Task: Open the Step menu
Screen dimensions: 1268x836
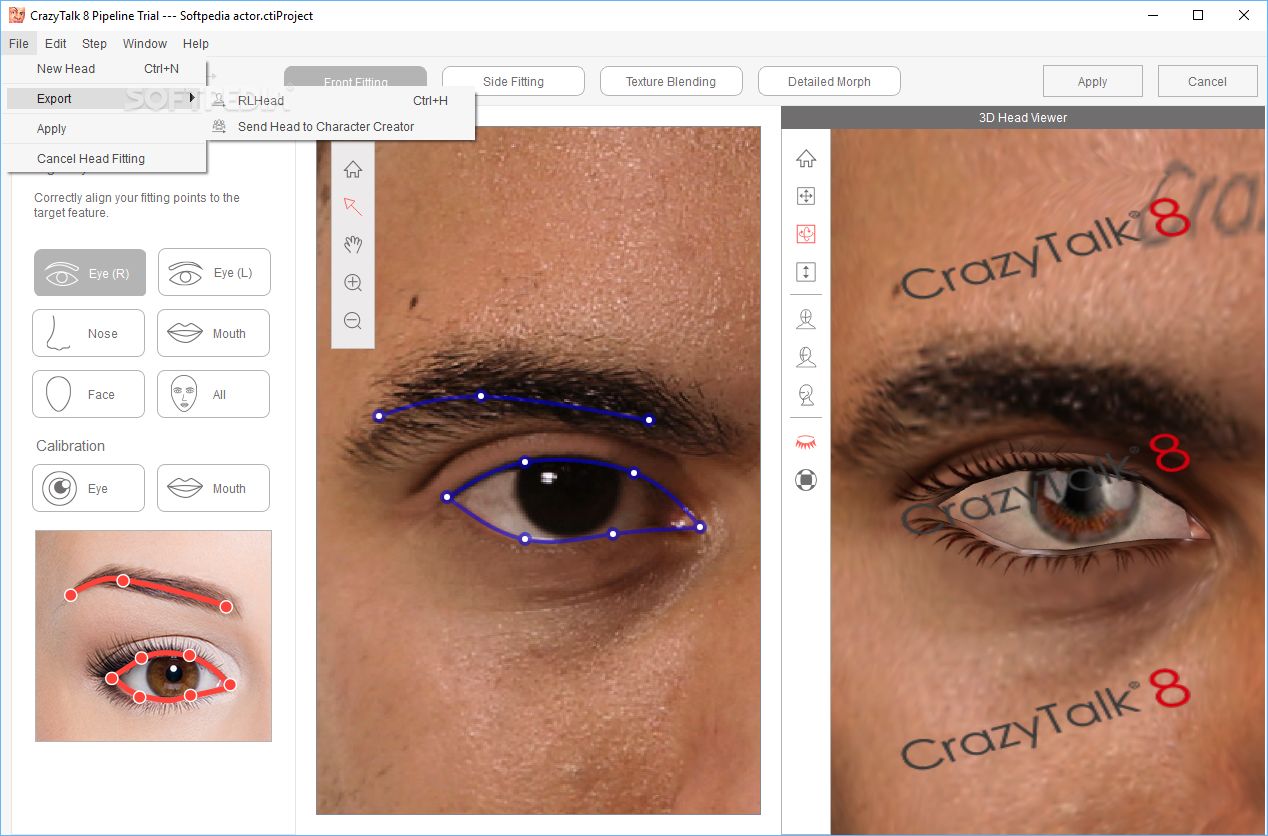Action: click(94, 43)
